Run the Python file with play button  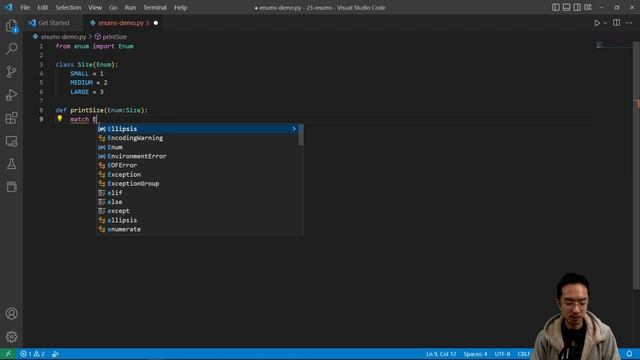[x=597, y=23]
